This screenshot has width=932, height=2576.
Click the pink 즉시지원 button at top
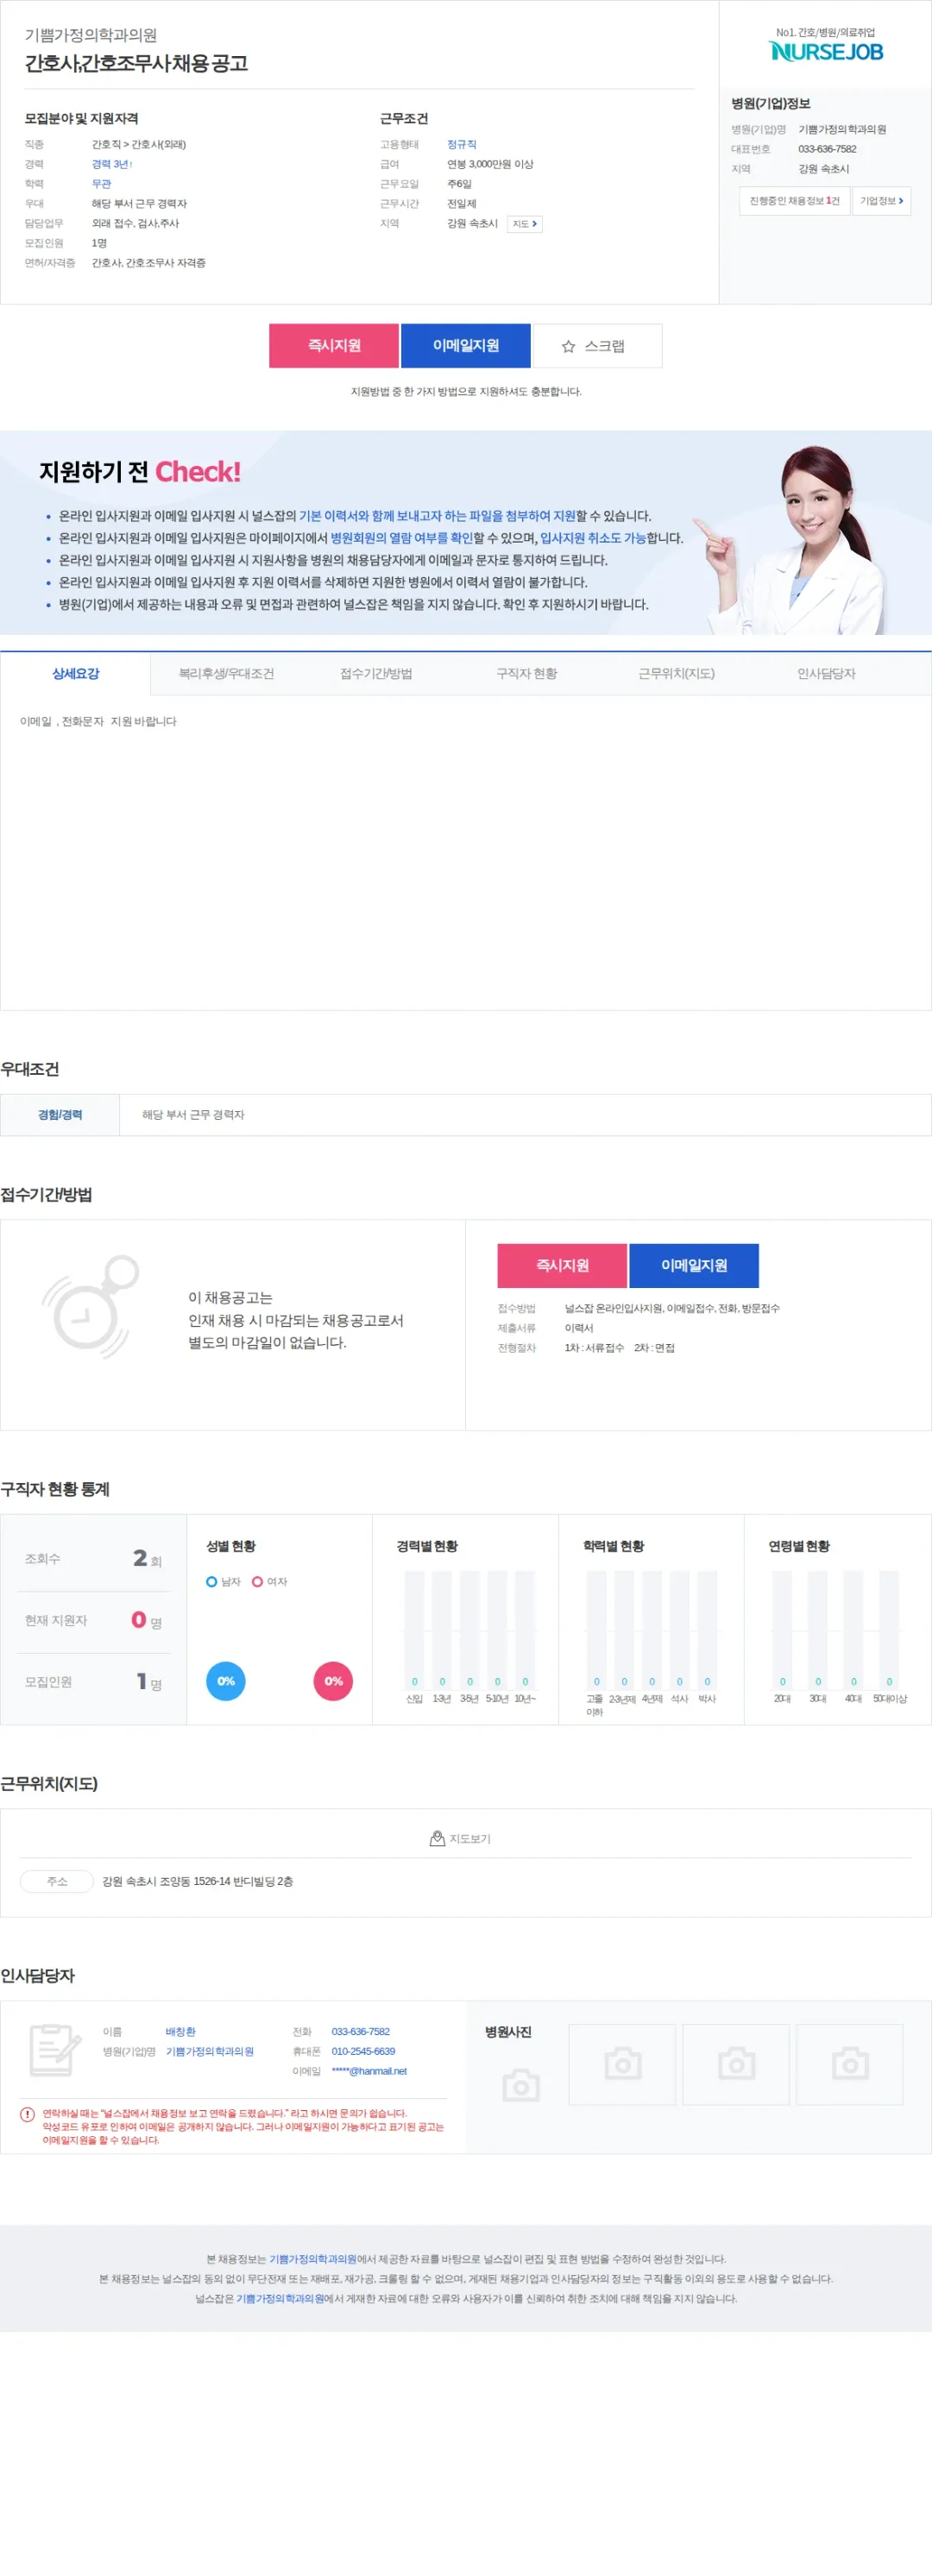coord(334,345)
